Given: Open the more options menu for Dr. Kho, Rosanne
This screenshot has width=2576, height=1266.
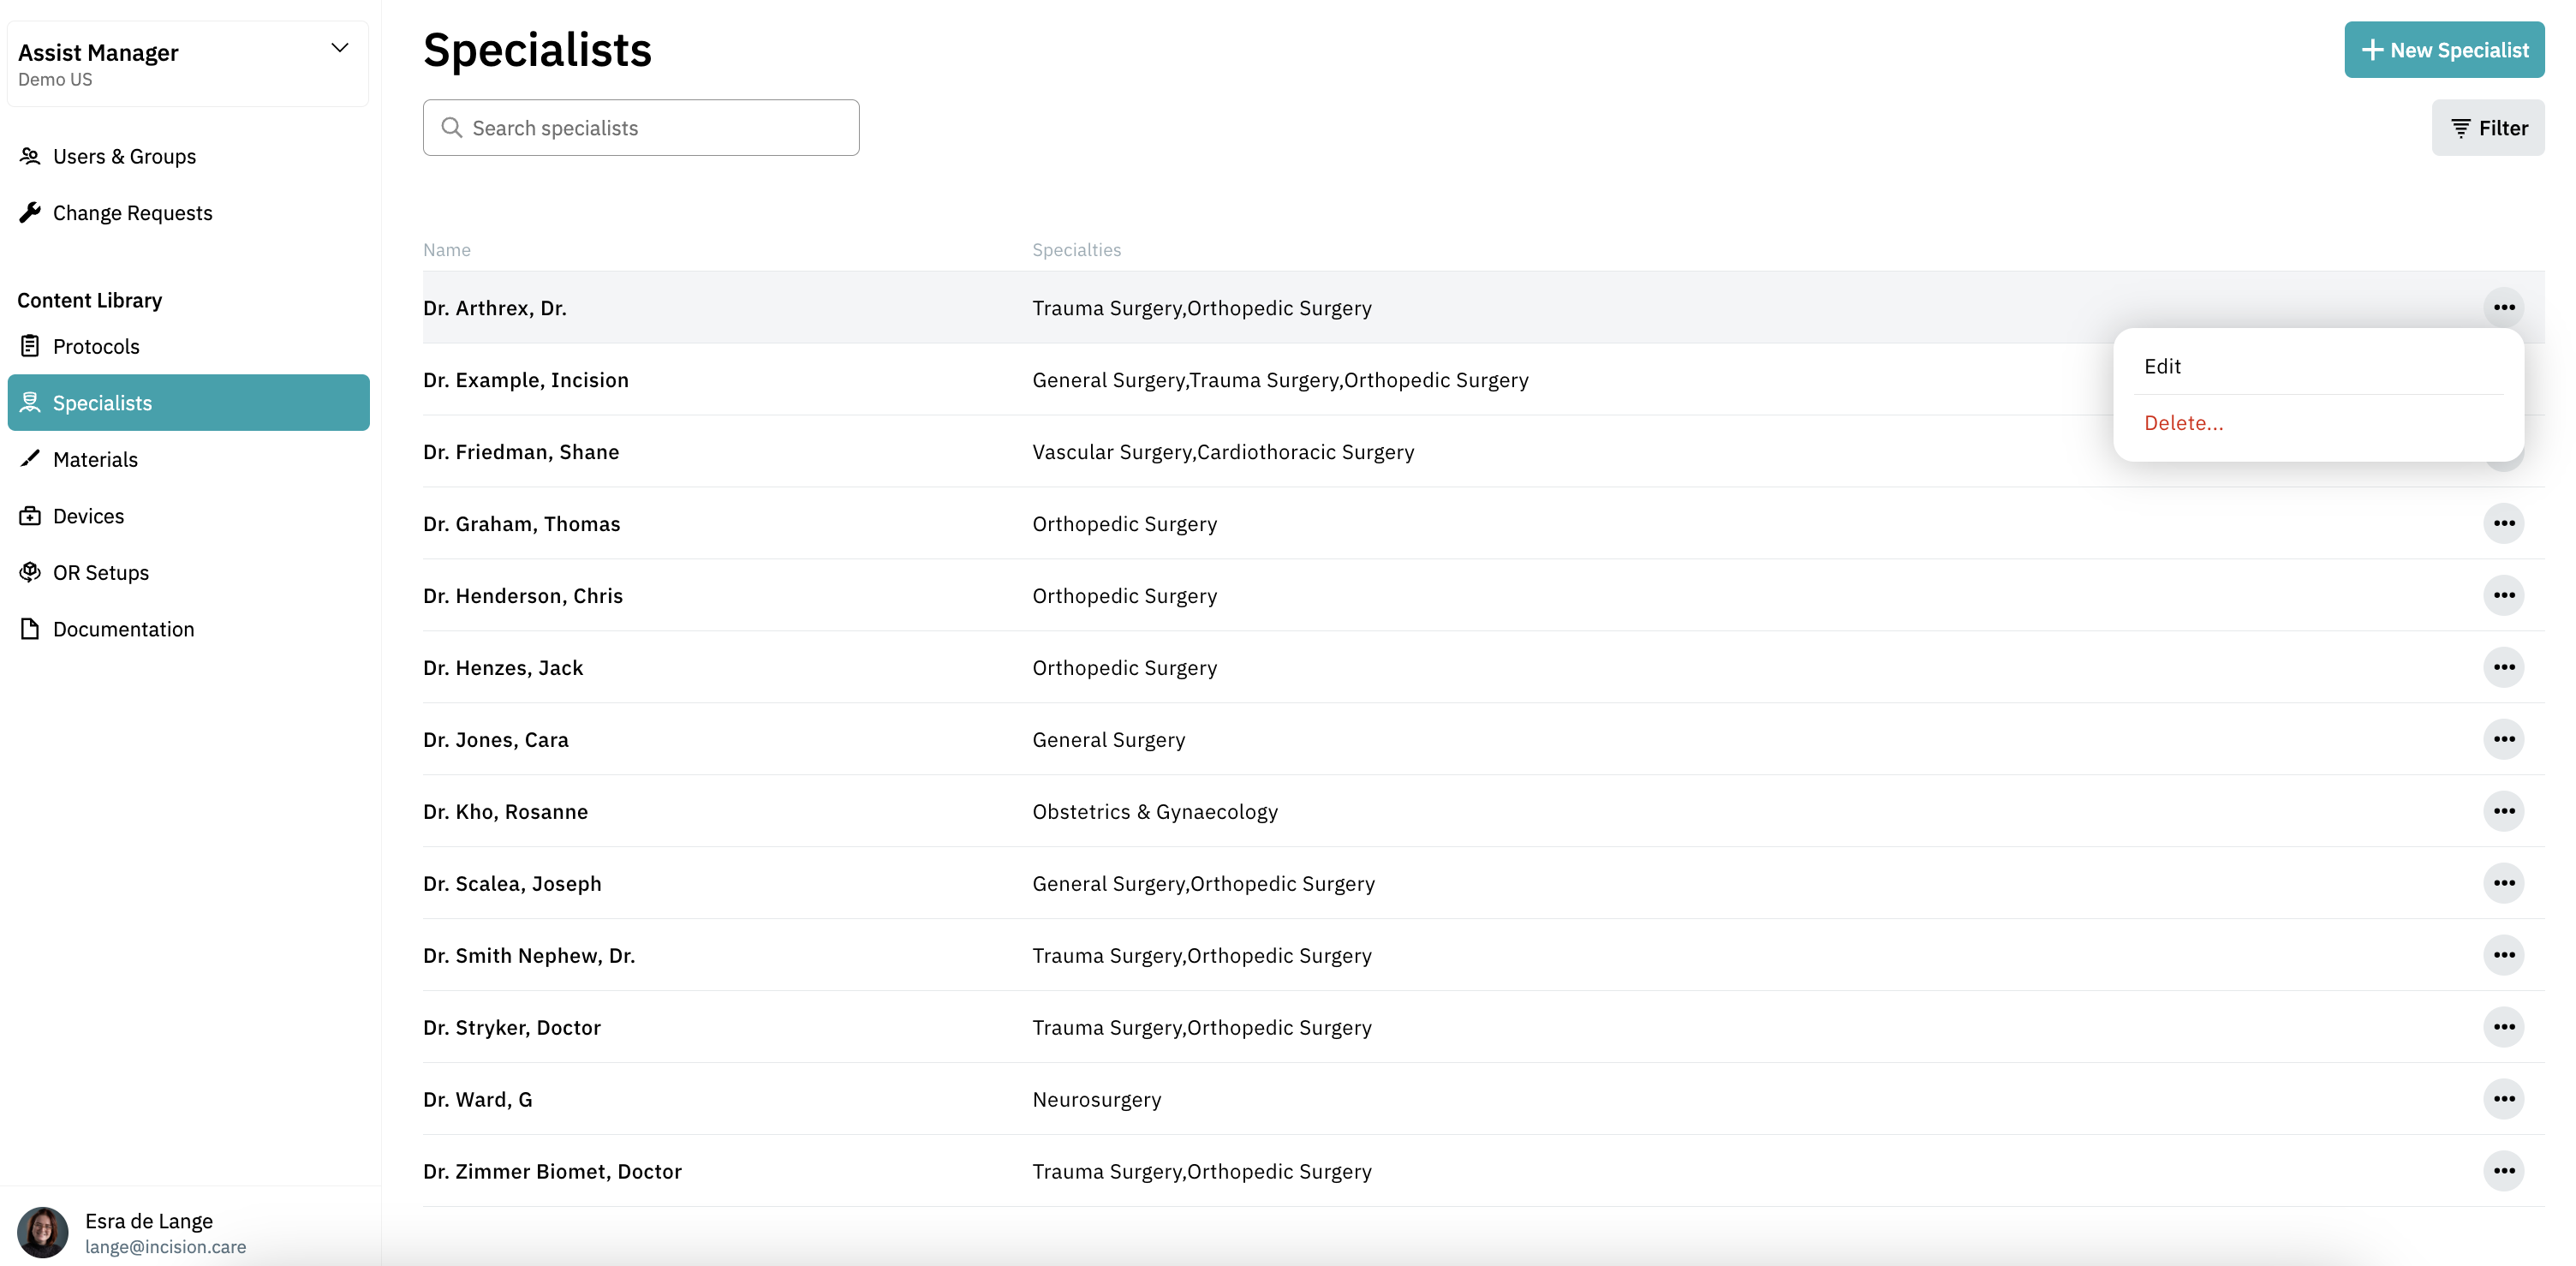Looking at the screenshot, I should (2503, 811).
